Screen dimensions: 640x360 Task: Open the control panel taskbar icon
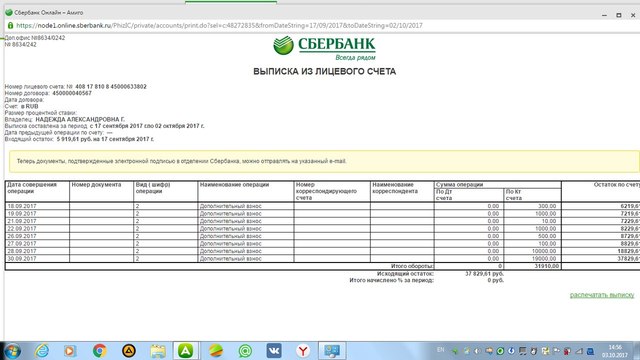pyautogui.click(x=332, y=351)
